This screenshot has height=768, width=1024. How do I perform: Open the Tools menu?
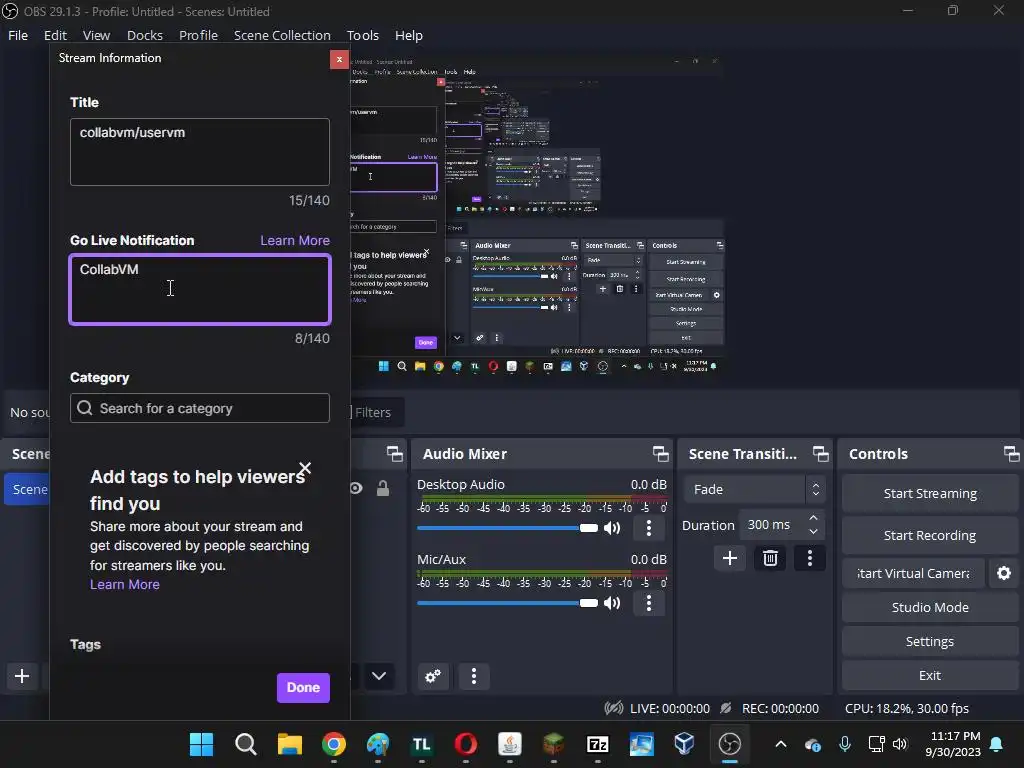click(362, 35)
